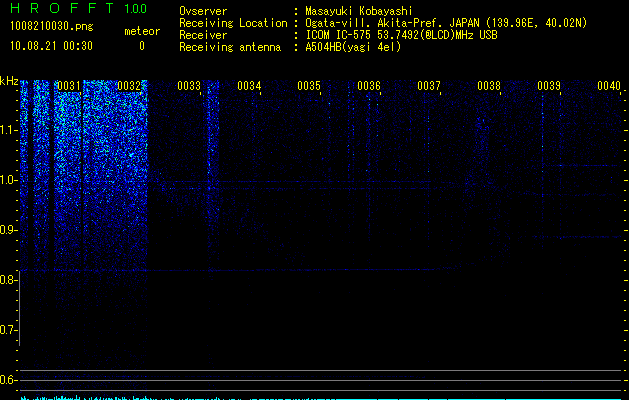Click the Ogata-vill. Akita-Pref. JAPAN location text

pyautogui.click(x=446, y=23)
